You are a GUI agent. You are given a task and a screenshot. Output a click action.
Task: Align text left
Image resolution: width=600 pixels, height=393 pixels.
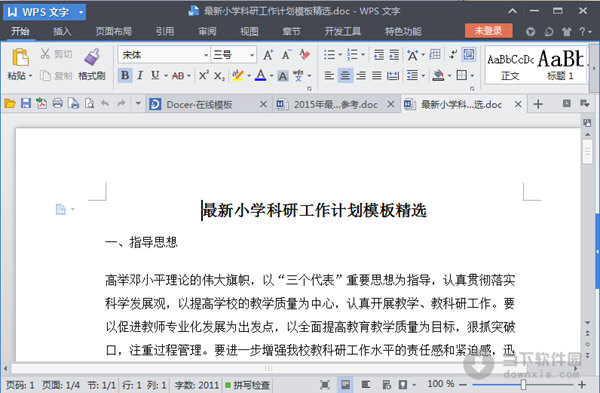coord(329,75)
